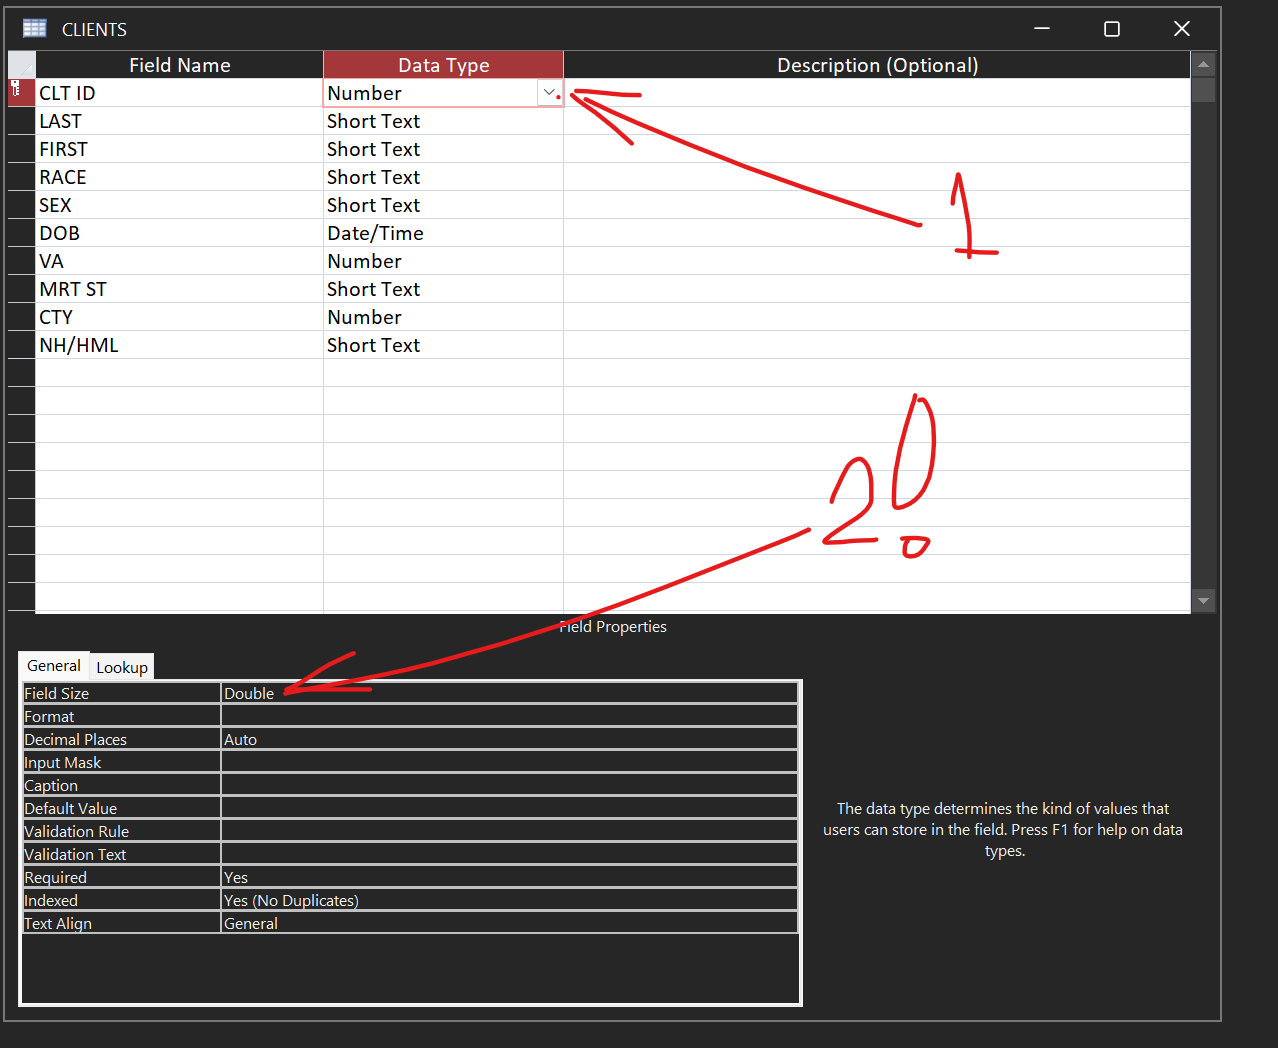Image resolution: width=1278 pixels, height=1048 pixels.
Task: Click the Short Text type for FIRST
Action: 443,149
